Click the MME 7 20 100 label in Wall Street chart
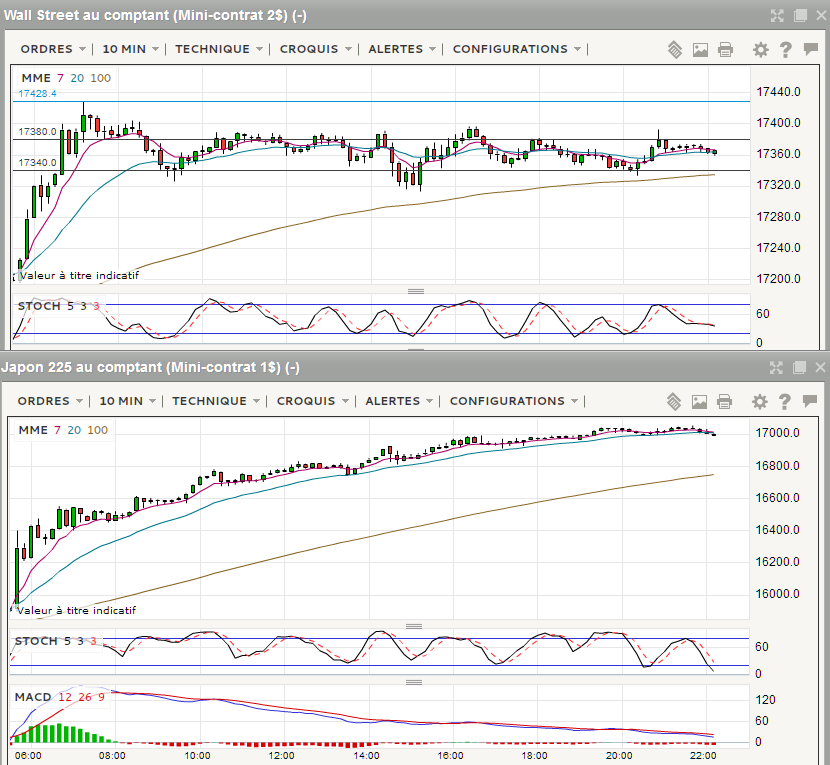 tap(64, 77)
